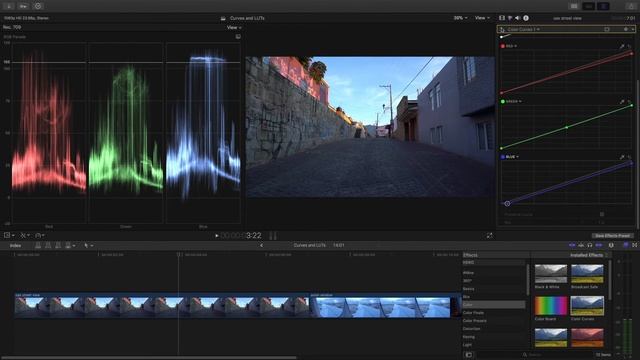Click the red curve top control point
This screenshot has width=640, height=360.
click(x=632, y=53)
